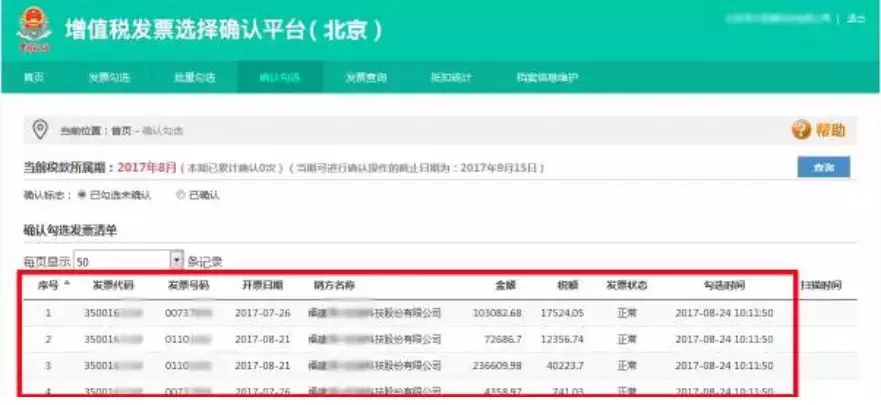This screenshot has height=405, width=881.
Task: Open the 发票查询 tab
Action: click(366, 78)
